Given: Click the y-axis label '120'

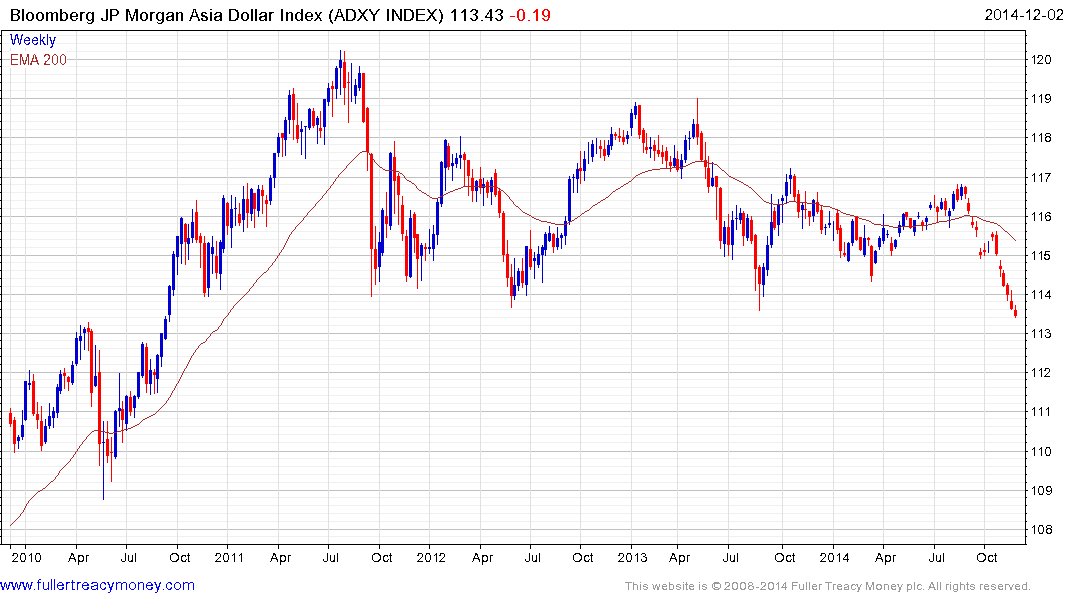Looking at the screenshot, I should (x=1041, y=60).
